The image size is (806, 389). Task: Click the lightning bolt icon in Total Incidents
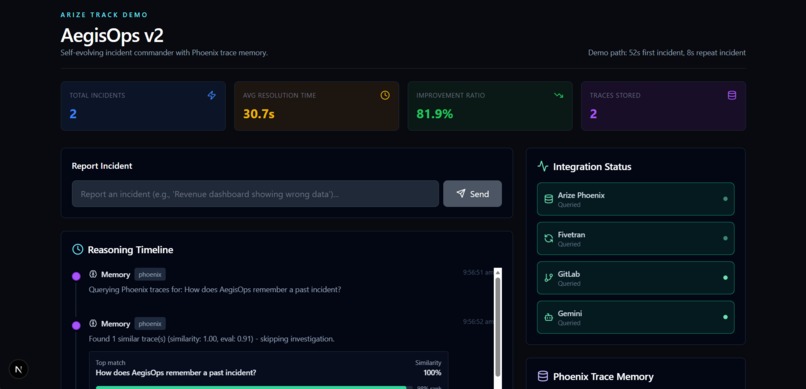(212, 95)
